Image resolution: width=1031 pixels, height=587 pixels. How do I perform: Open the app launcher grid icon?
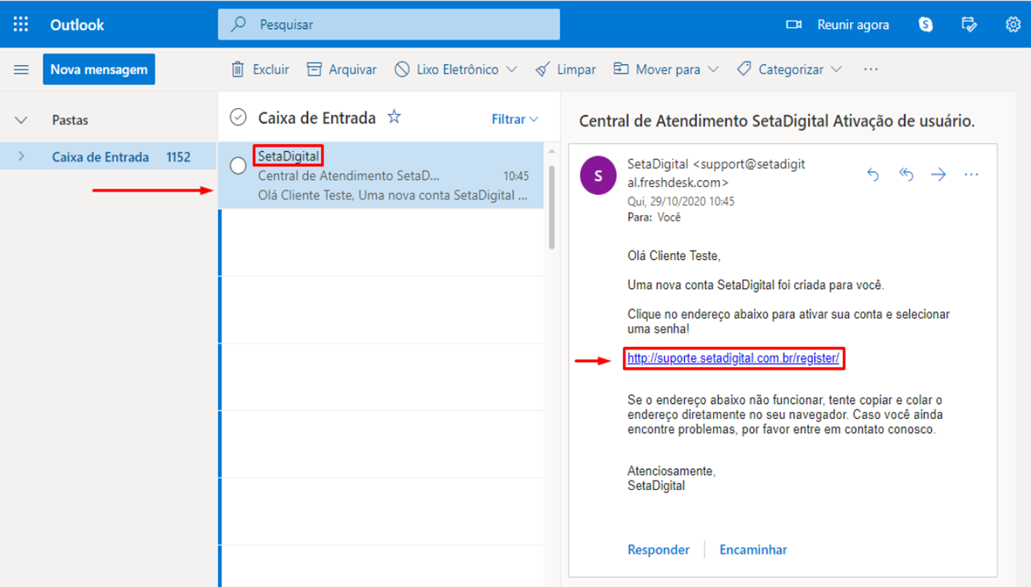click(20, 24)
